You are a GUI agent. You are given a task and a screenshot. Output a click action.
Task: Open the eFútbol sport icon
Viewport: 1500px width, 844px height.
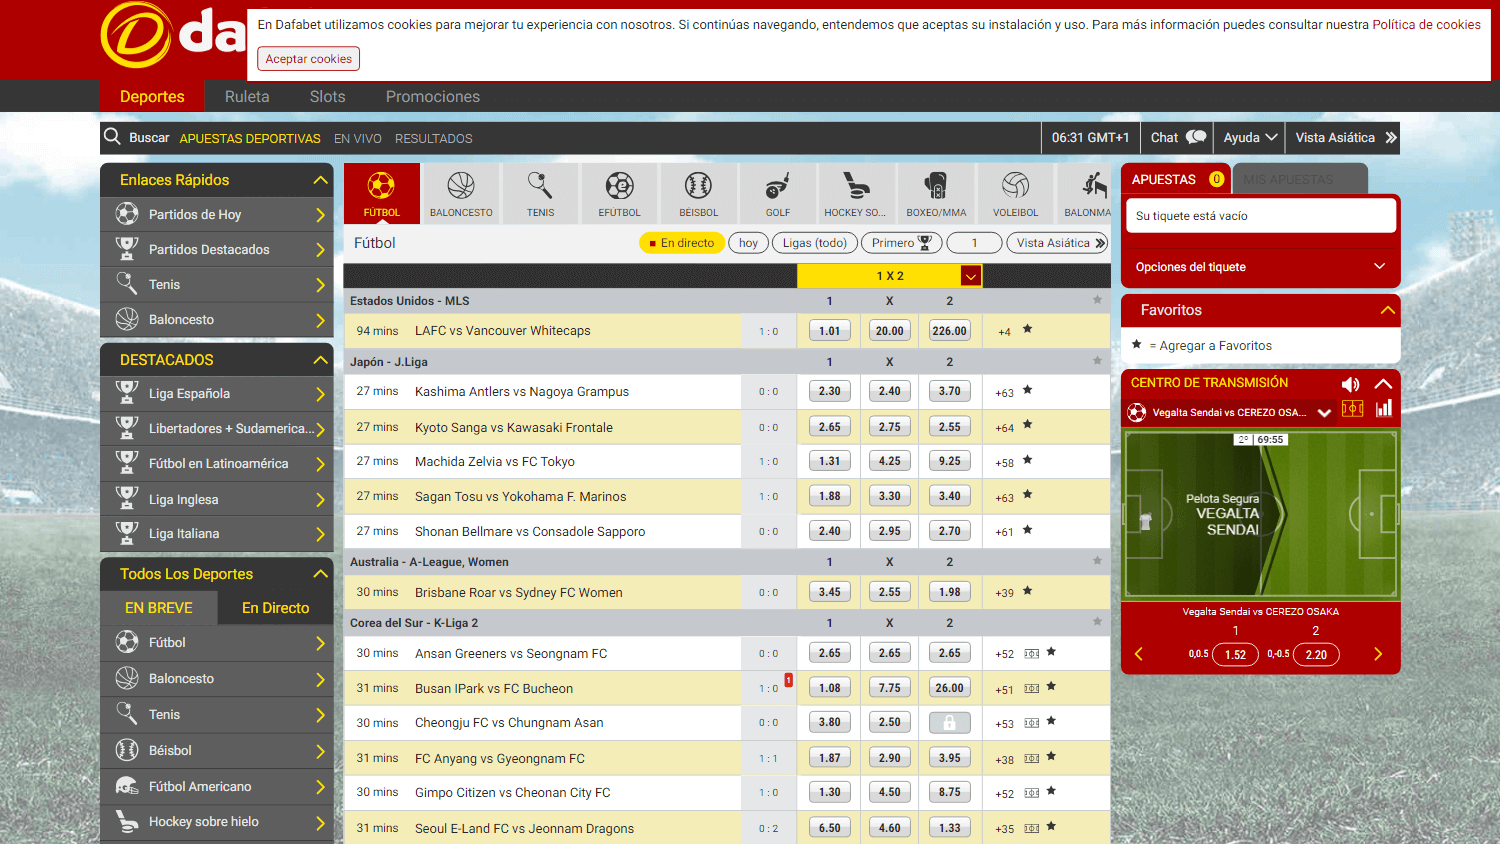619,193
